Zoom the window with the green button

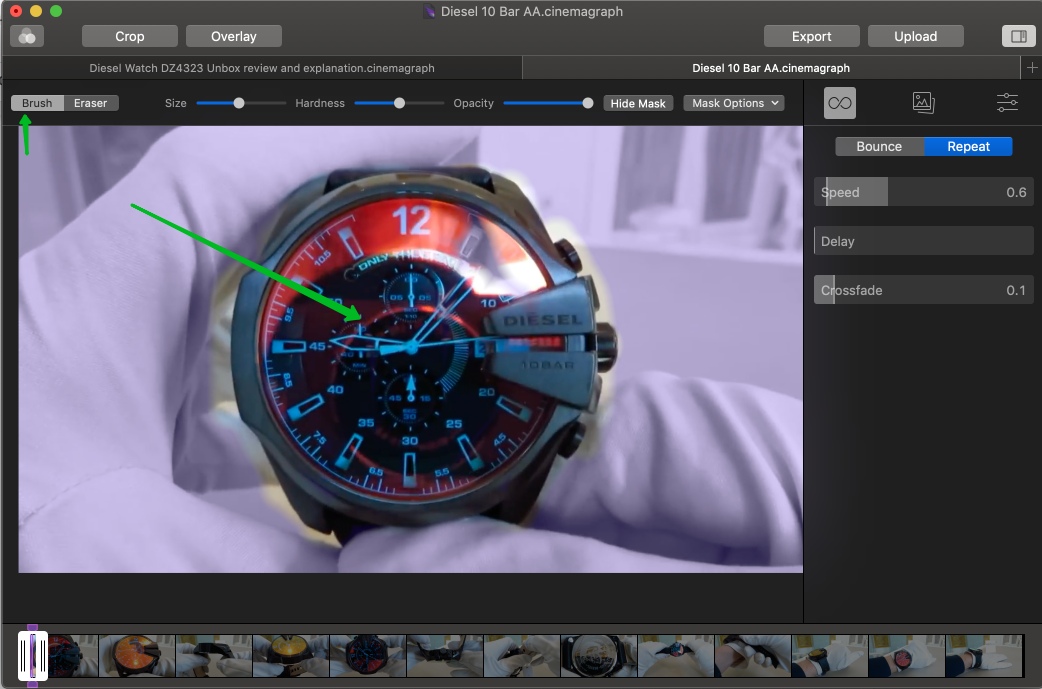click(56, 11)
